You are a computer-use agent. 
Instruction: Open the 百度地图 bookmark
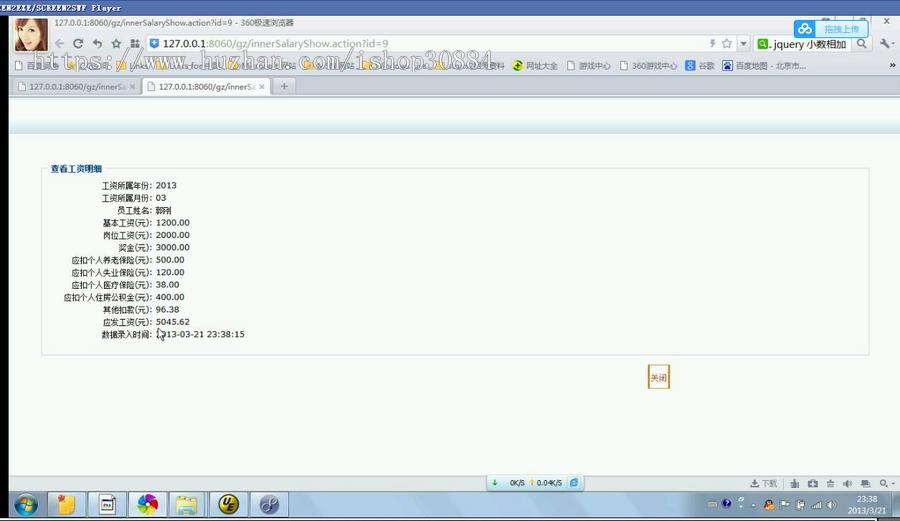pos(764,65)
